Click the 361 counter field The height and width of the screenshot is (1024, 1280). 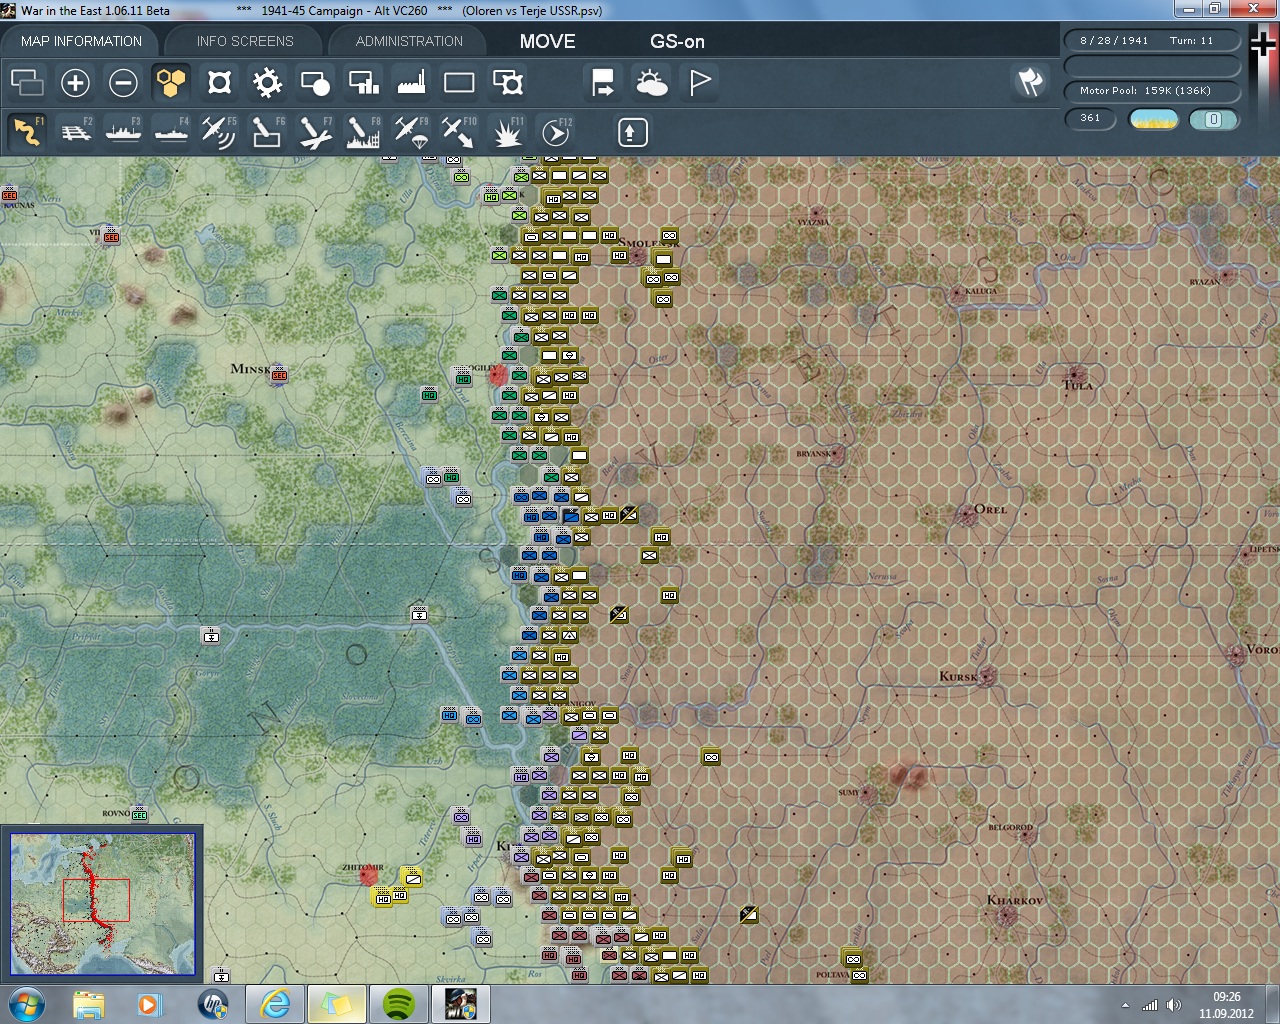tap(1091, 118)
